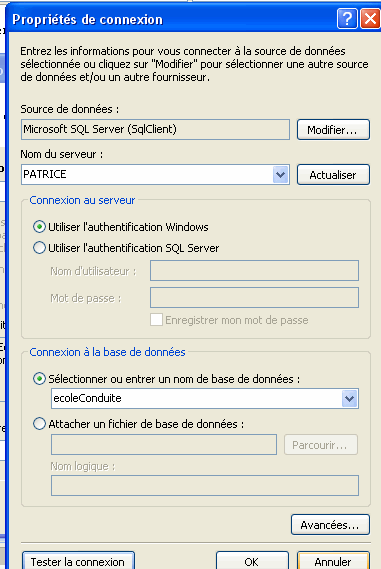Viewport: 381px width, 569px height.
Task: Click the help question mark icon
Action: (x=347, y=18)
